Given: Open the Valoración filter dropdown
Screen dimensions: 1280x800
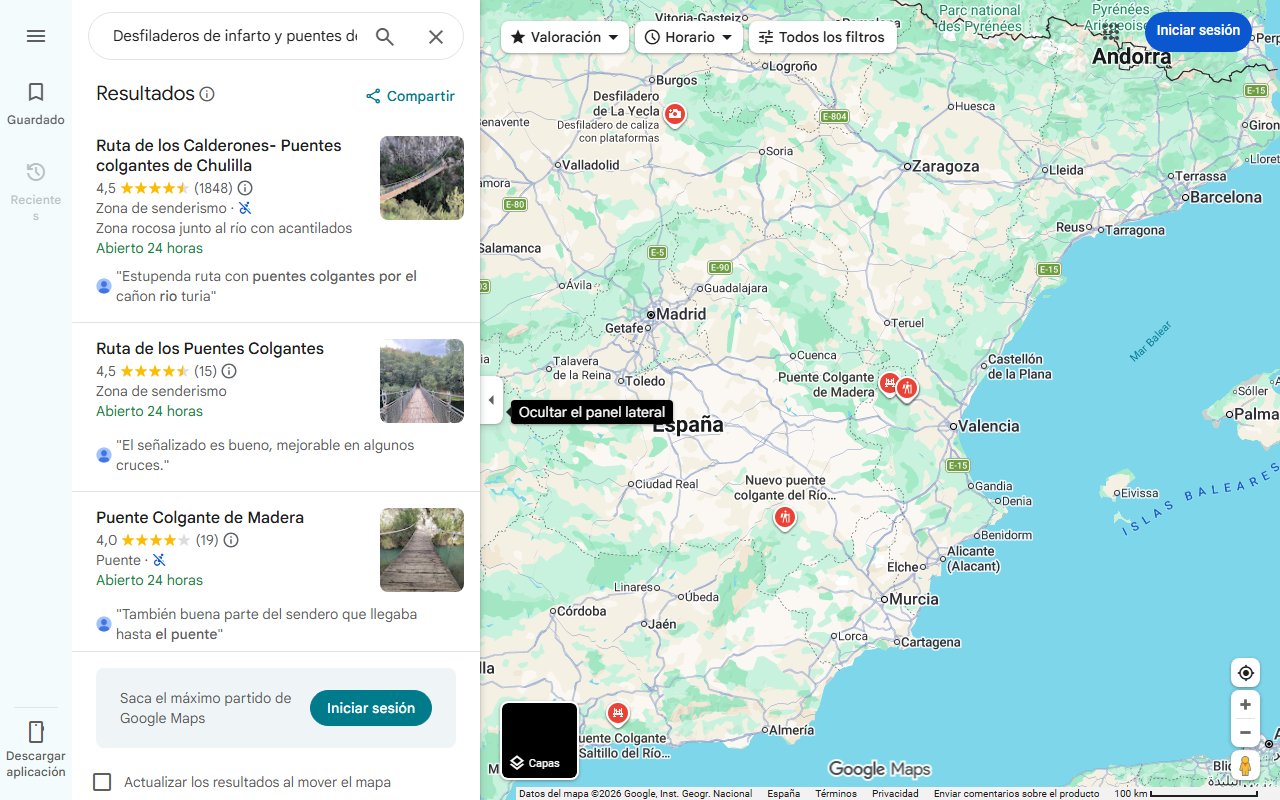Looking at the screenshot, I should [x=563, y=36].
